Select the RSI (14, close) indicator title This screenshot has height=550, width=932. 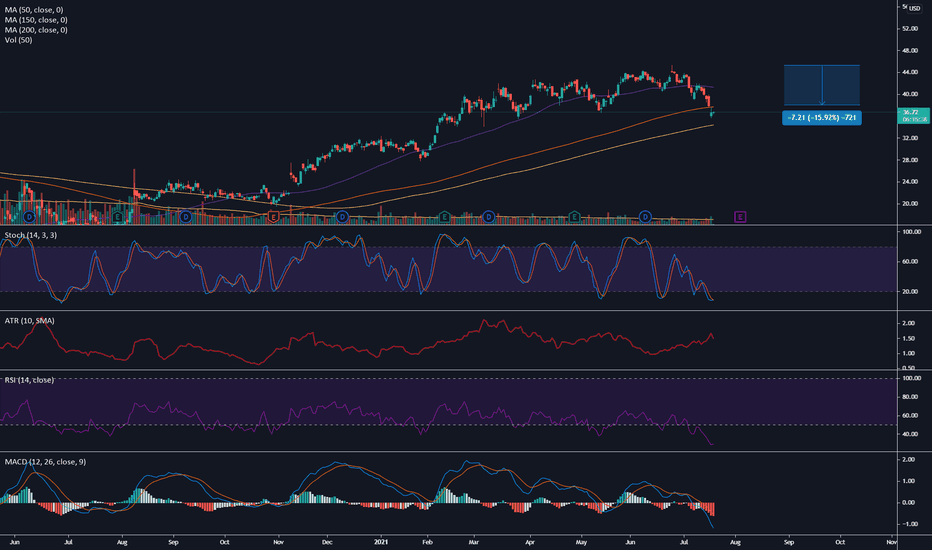tap(29, 380)
